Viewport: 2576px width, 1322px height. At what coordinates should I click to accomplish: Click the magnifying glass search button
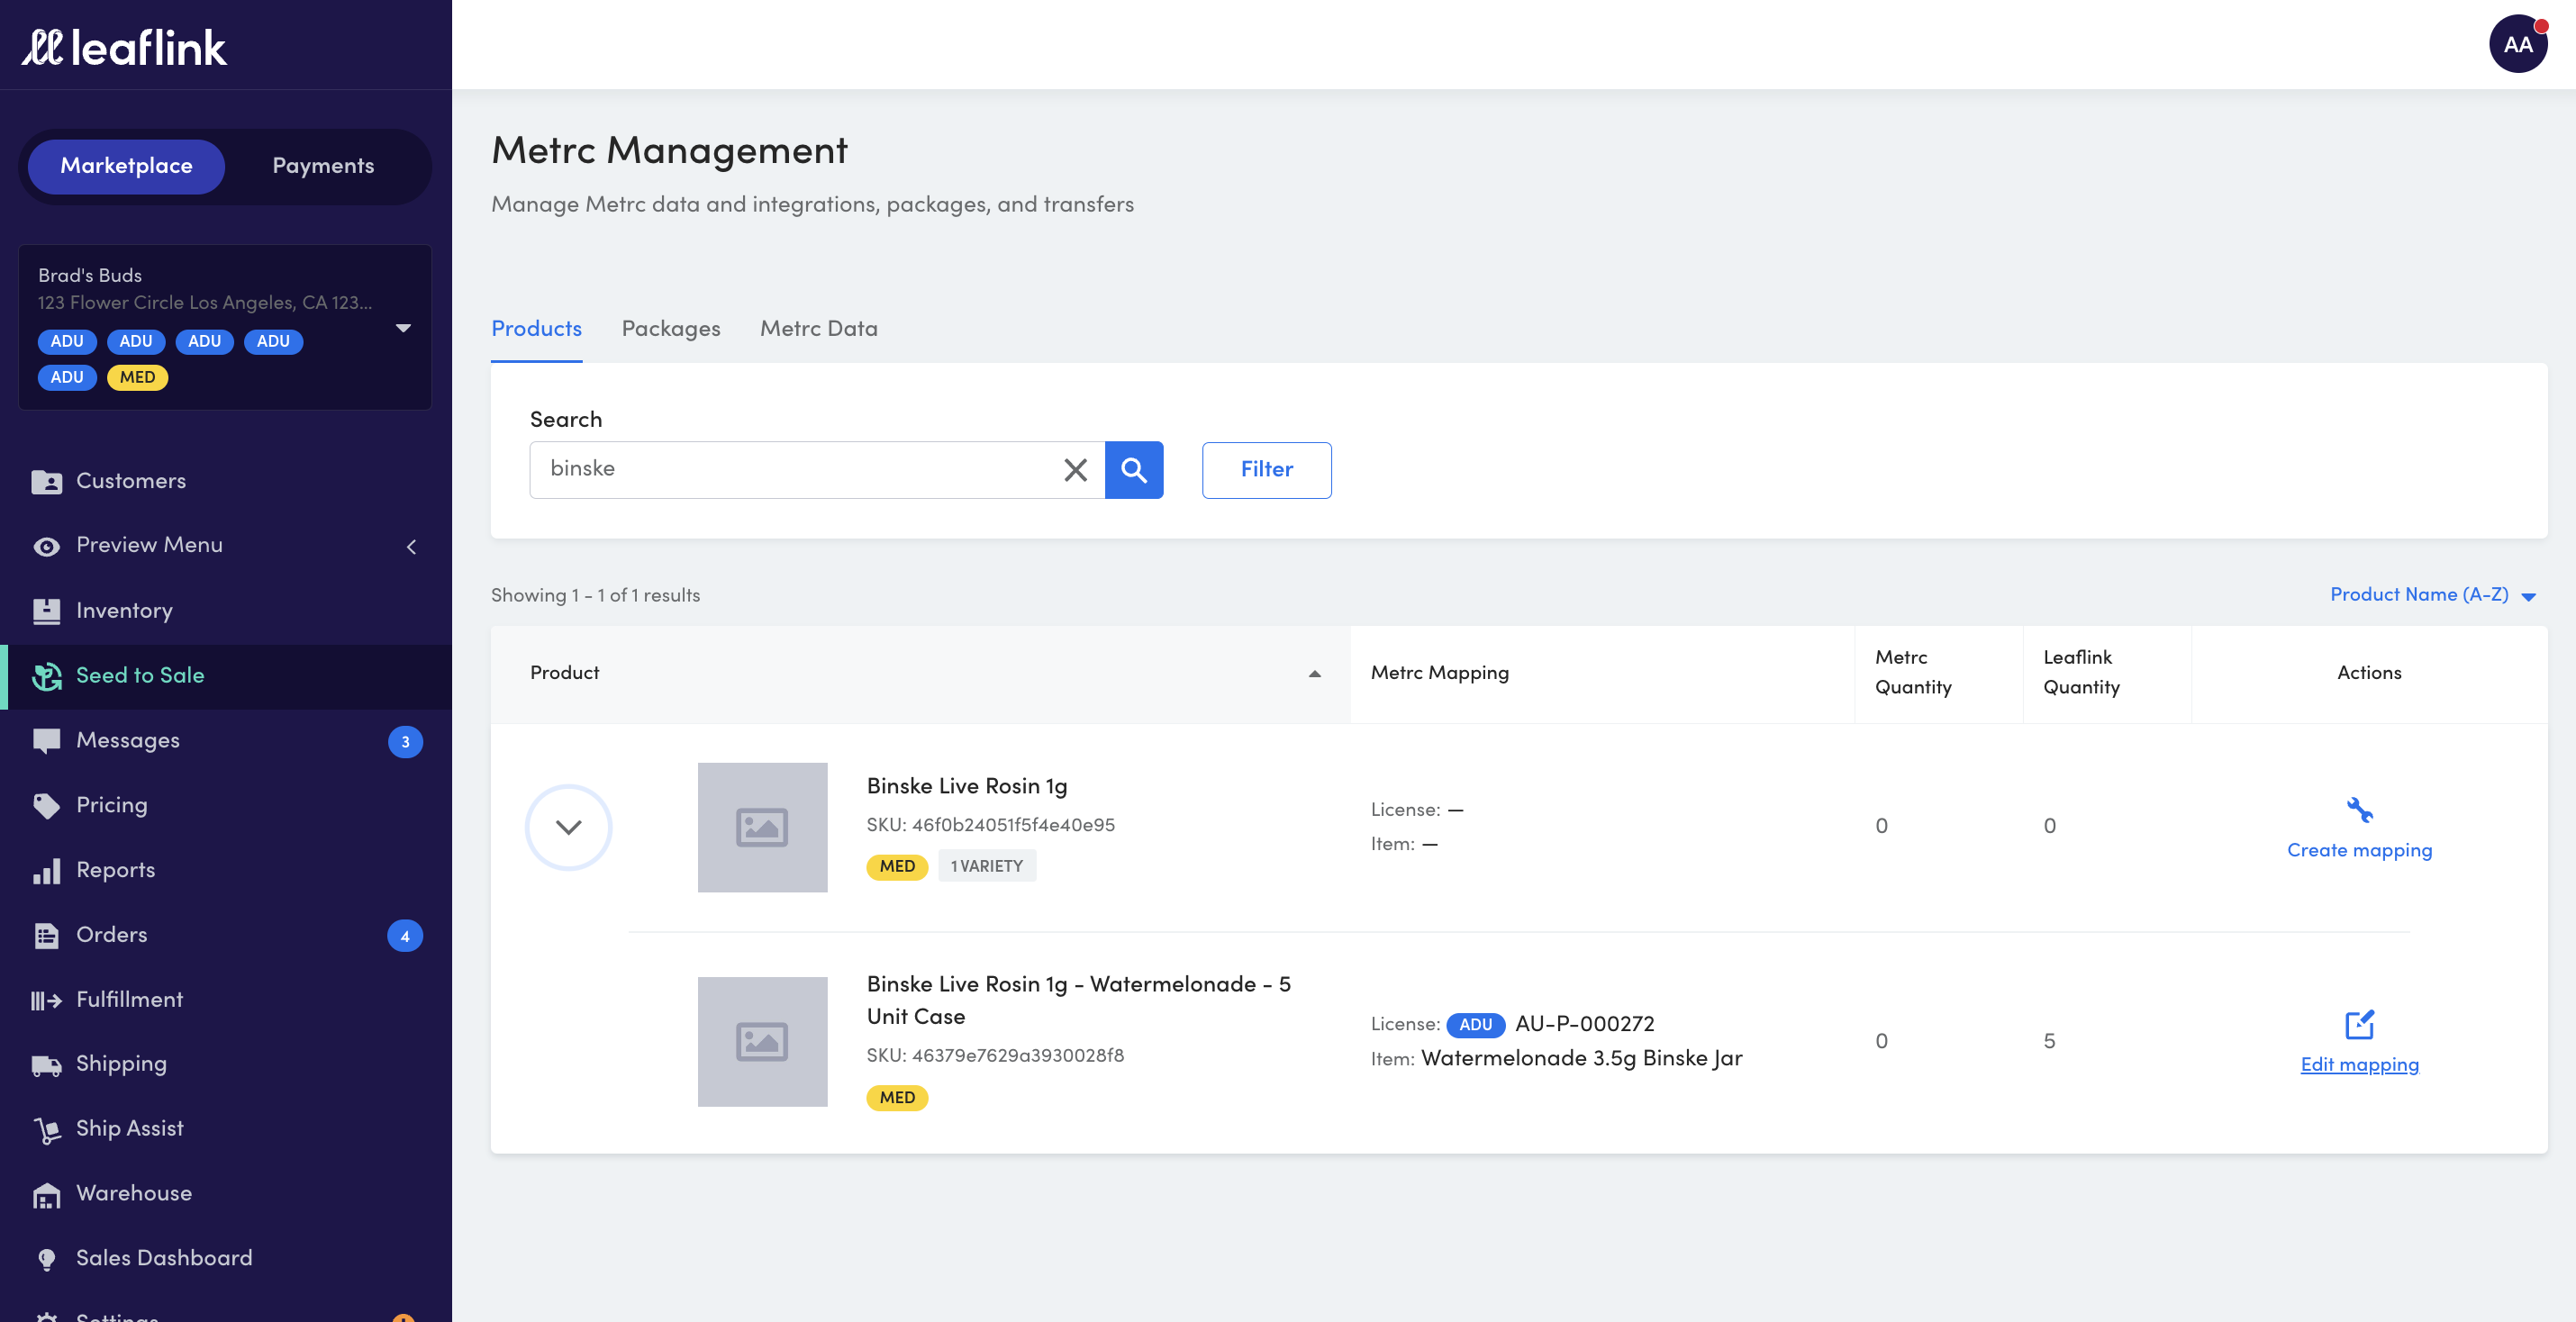pos(1133,470)
